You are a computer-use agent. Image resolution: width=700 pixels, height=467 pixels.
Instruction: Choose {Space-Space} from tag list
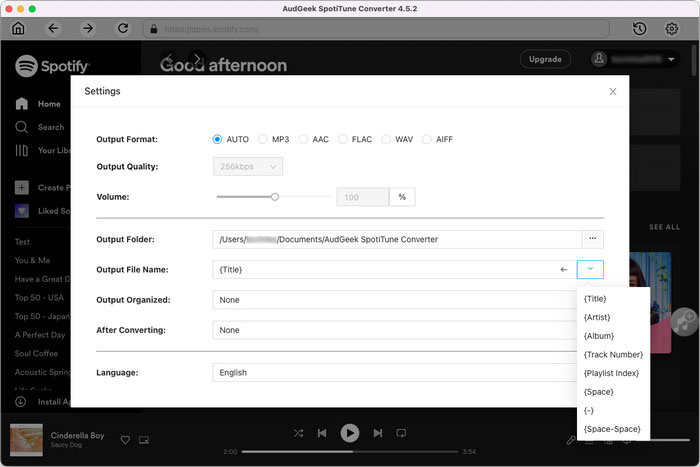(613, 429)
